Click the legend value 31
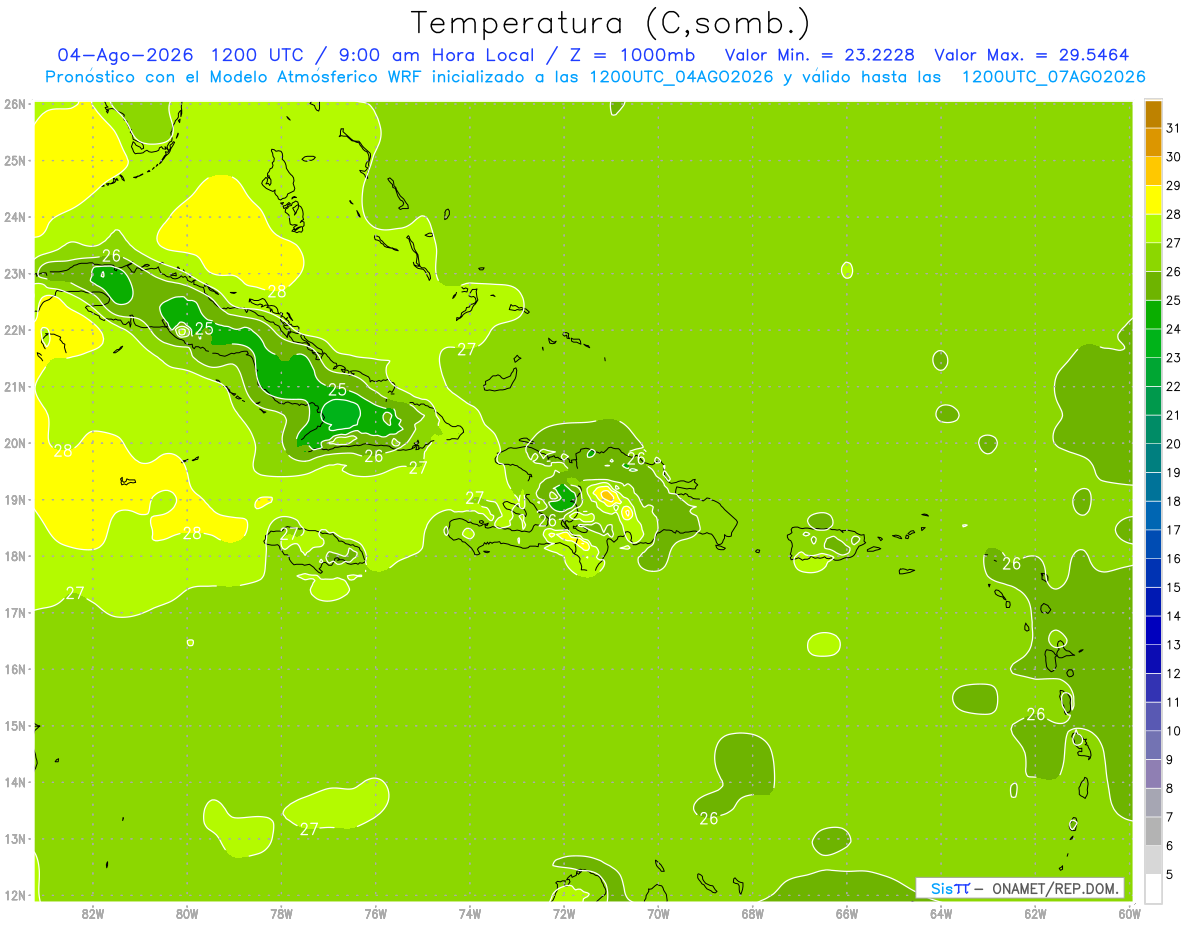Viewport: 1200px width, 927px height. tap(1173, 129)
